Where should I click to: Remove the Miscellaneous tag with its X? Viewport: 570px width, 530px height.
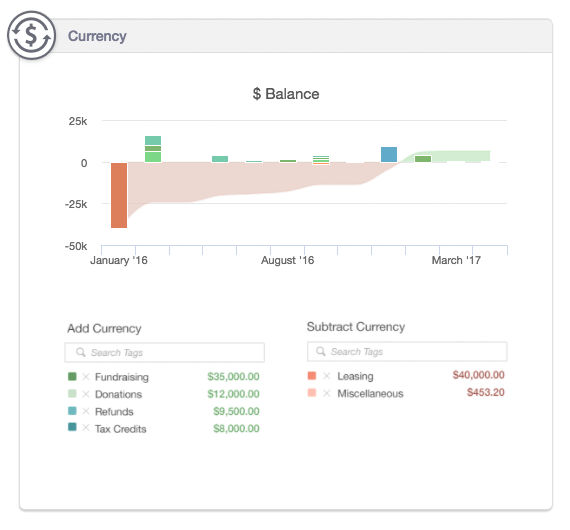point(327,393)
